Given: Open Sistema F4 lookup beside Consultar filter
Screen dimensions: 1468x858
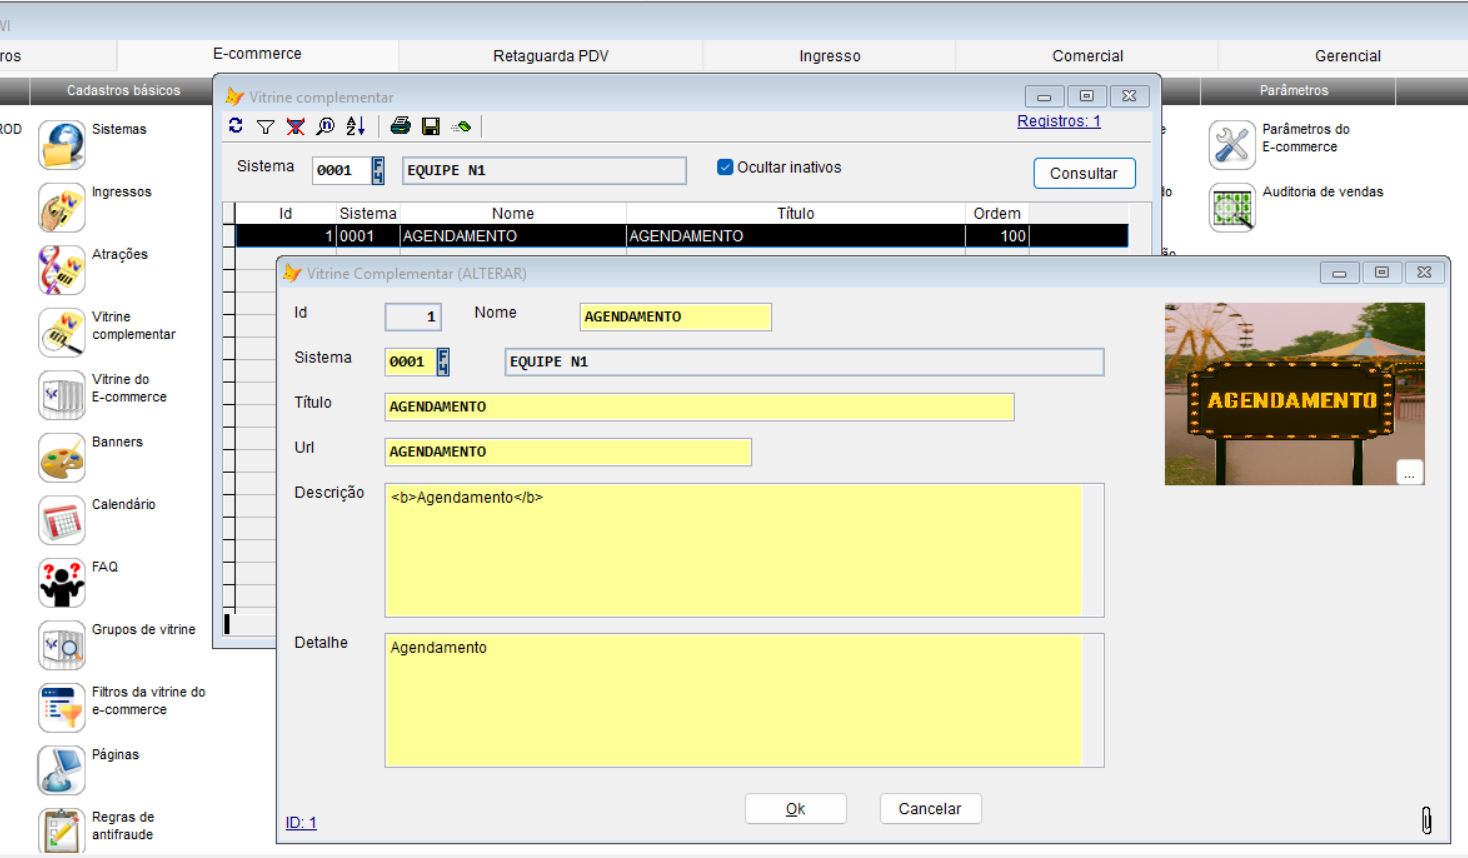Looking at the screenshot, I should pos(378,170).
